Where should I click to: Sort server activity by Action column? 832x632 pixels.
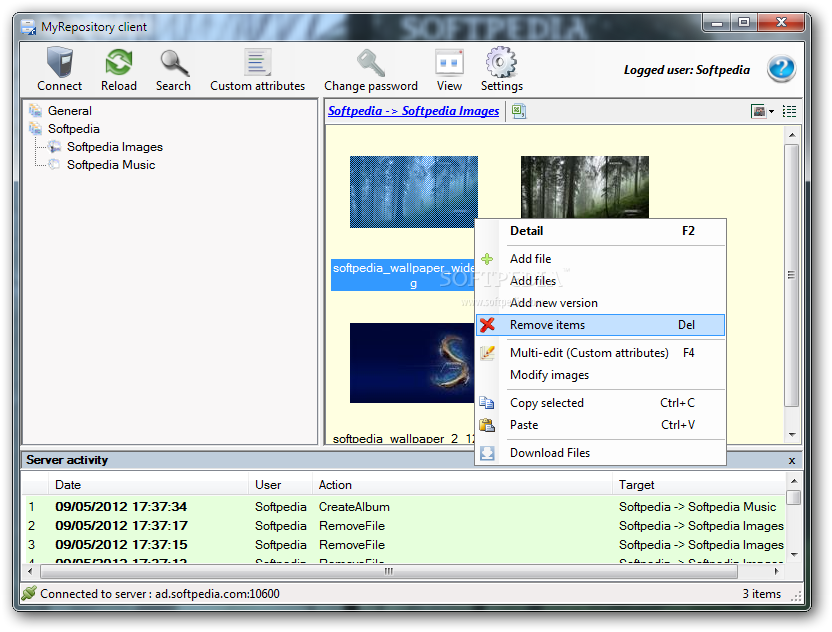pyautogui.click(x=462, y=484)
